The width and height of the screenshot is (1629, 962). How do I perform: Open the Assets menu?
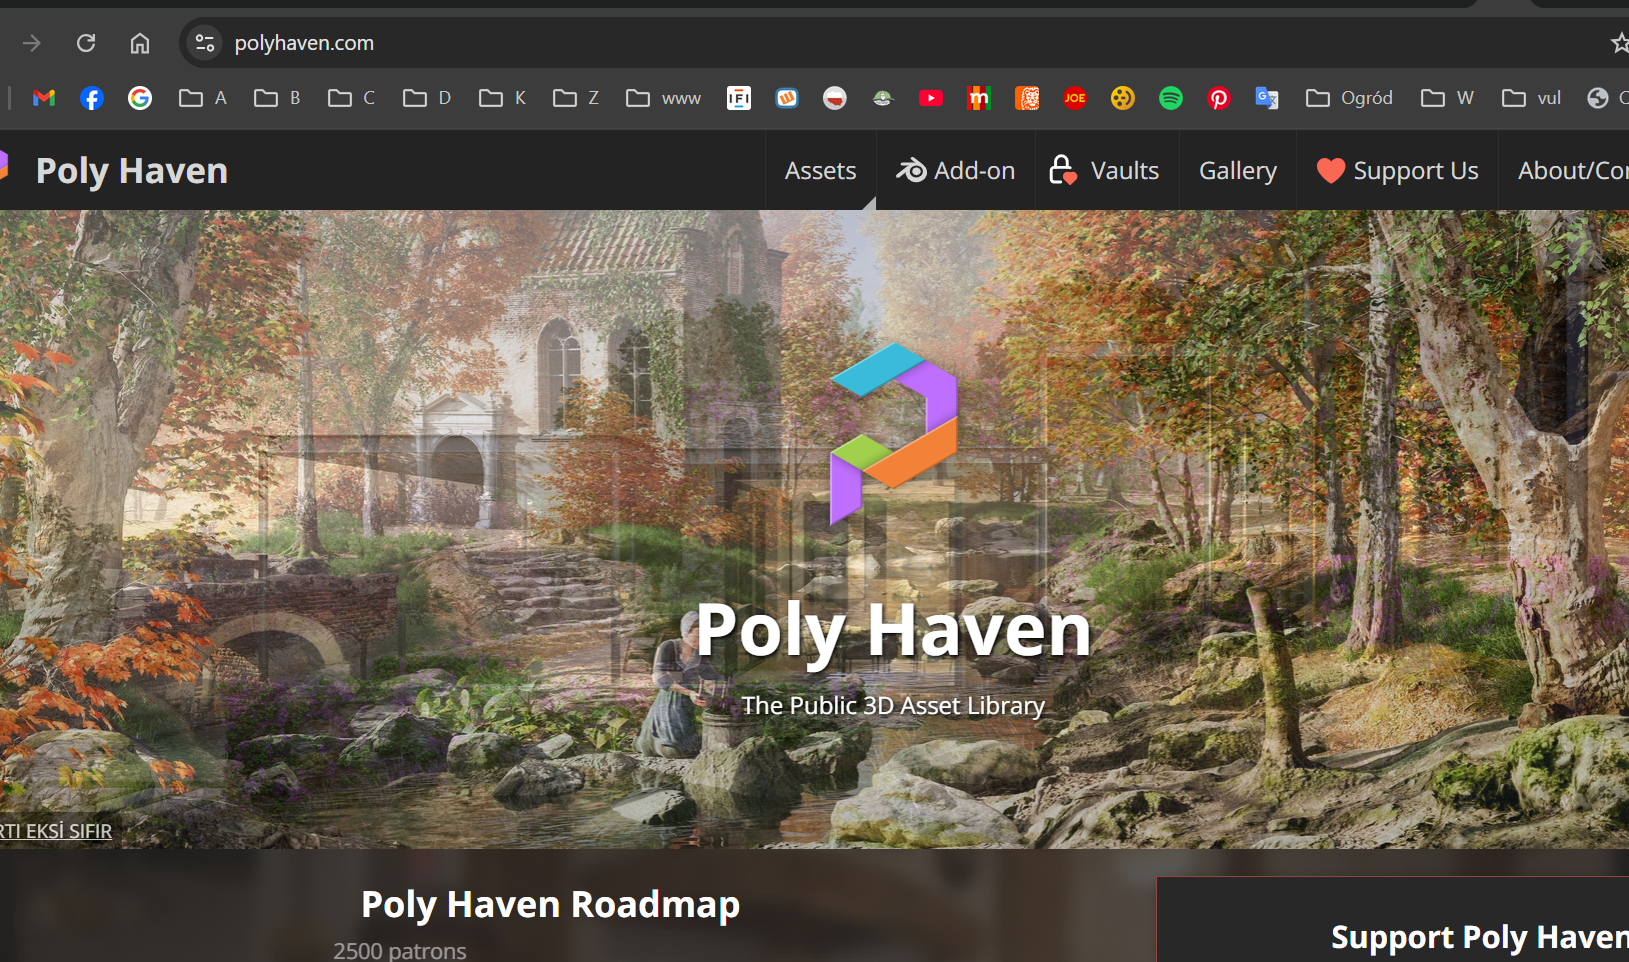click(820, 171)
